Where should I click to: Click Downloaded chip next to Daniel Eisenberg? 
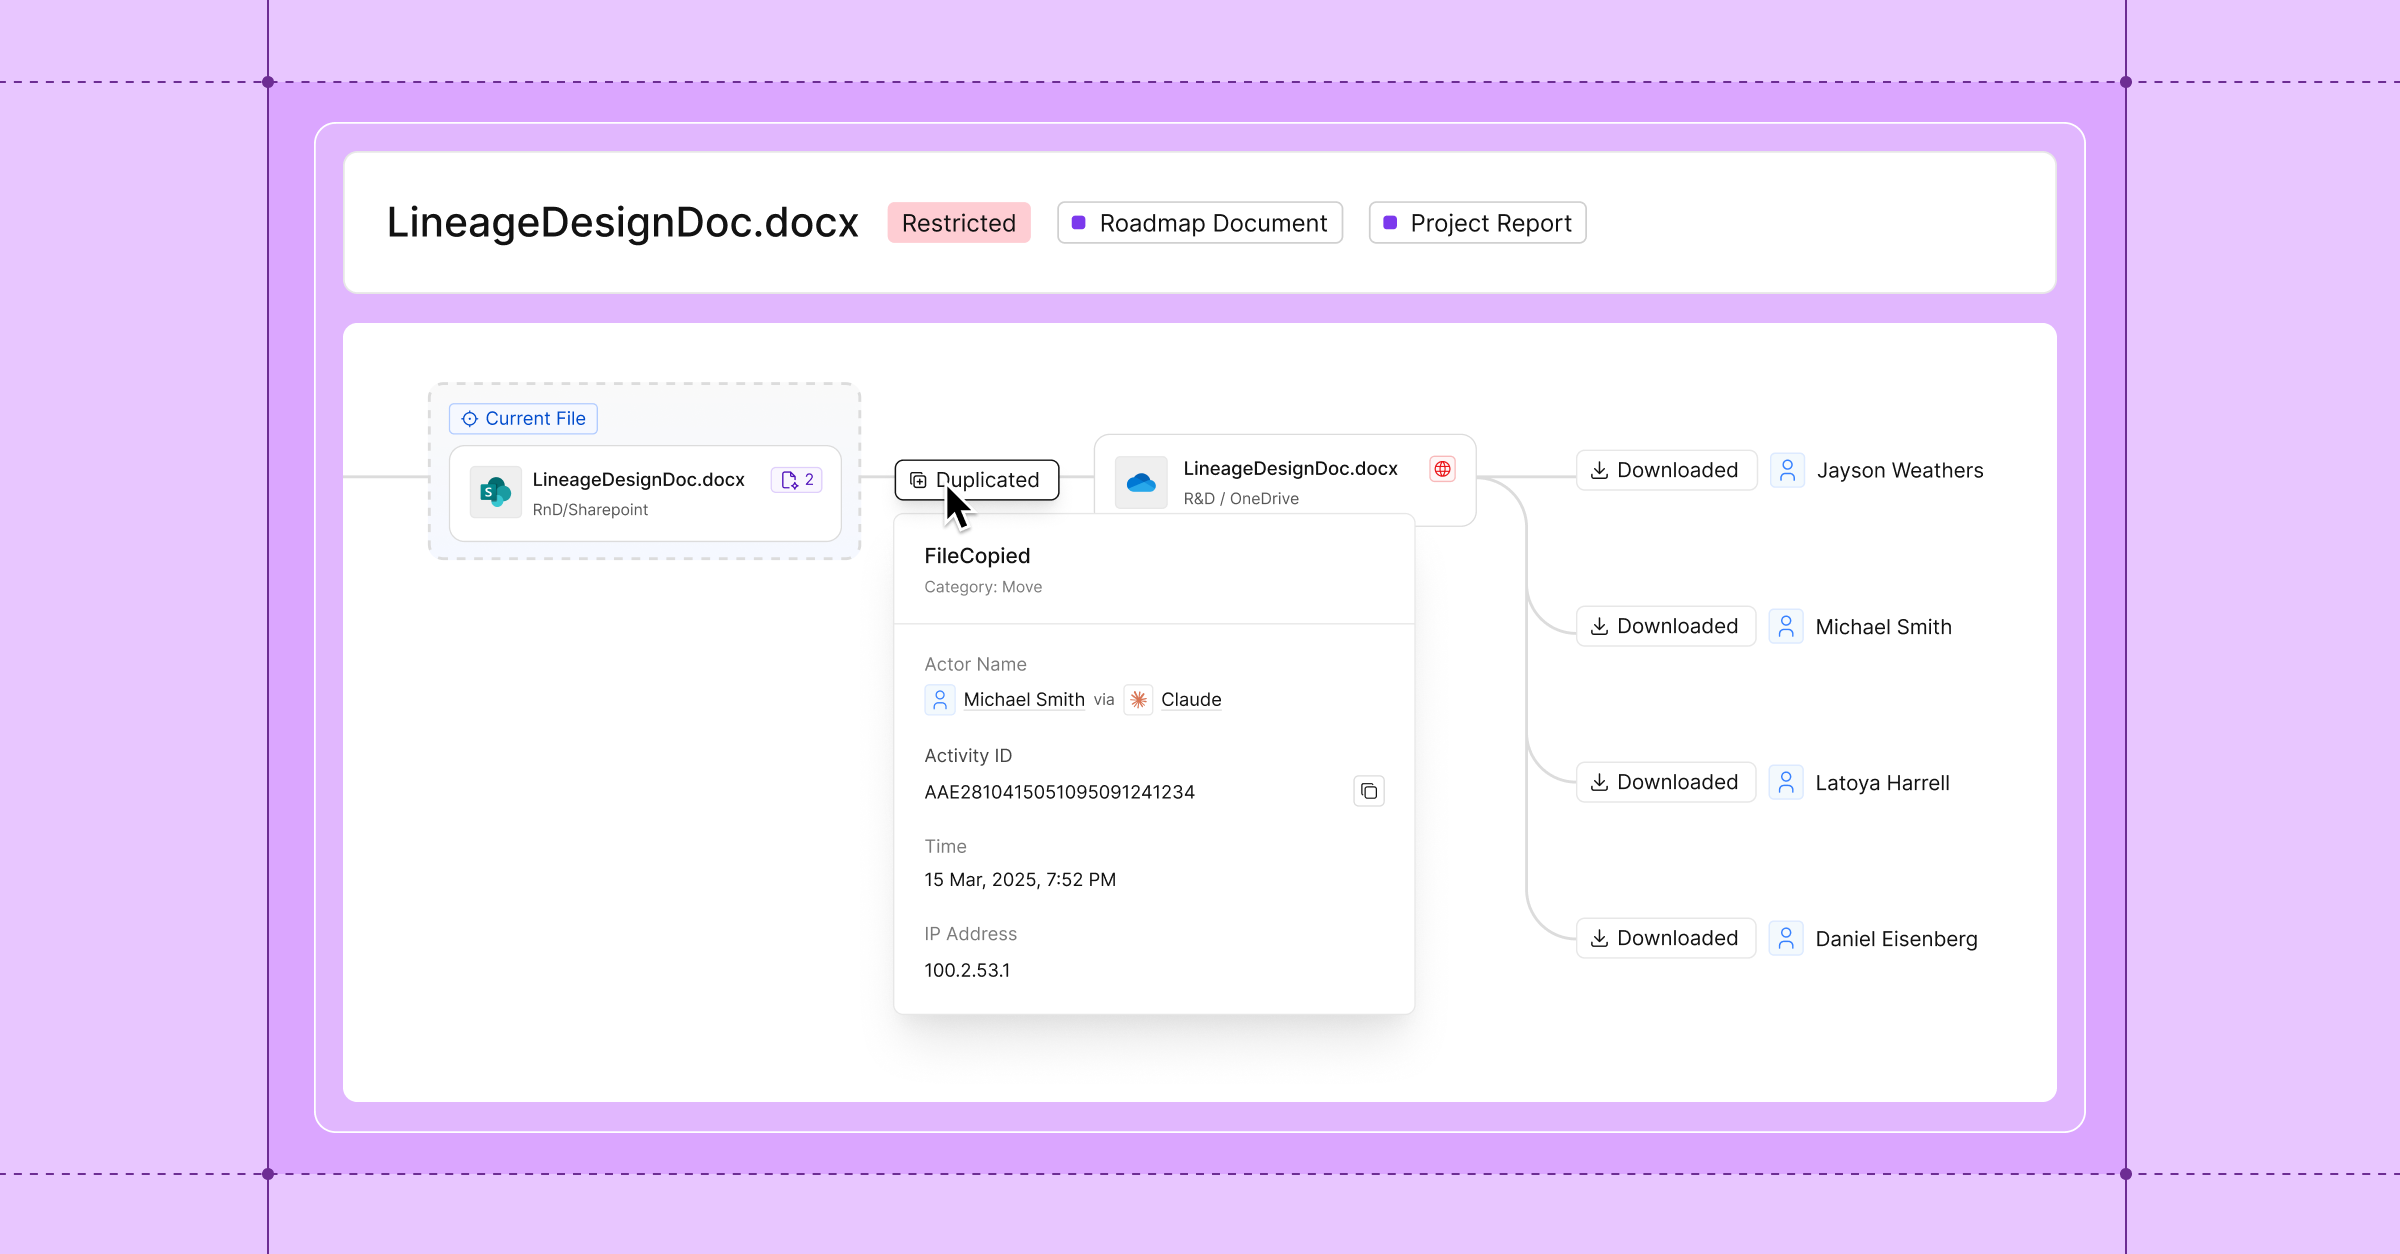coord(1665,938)
